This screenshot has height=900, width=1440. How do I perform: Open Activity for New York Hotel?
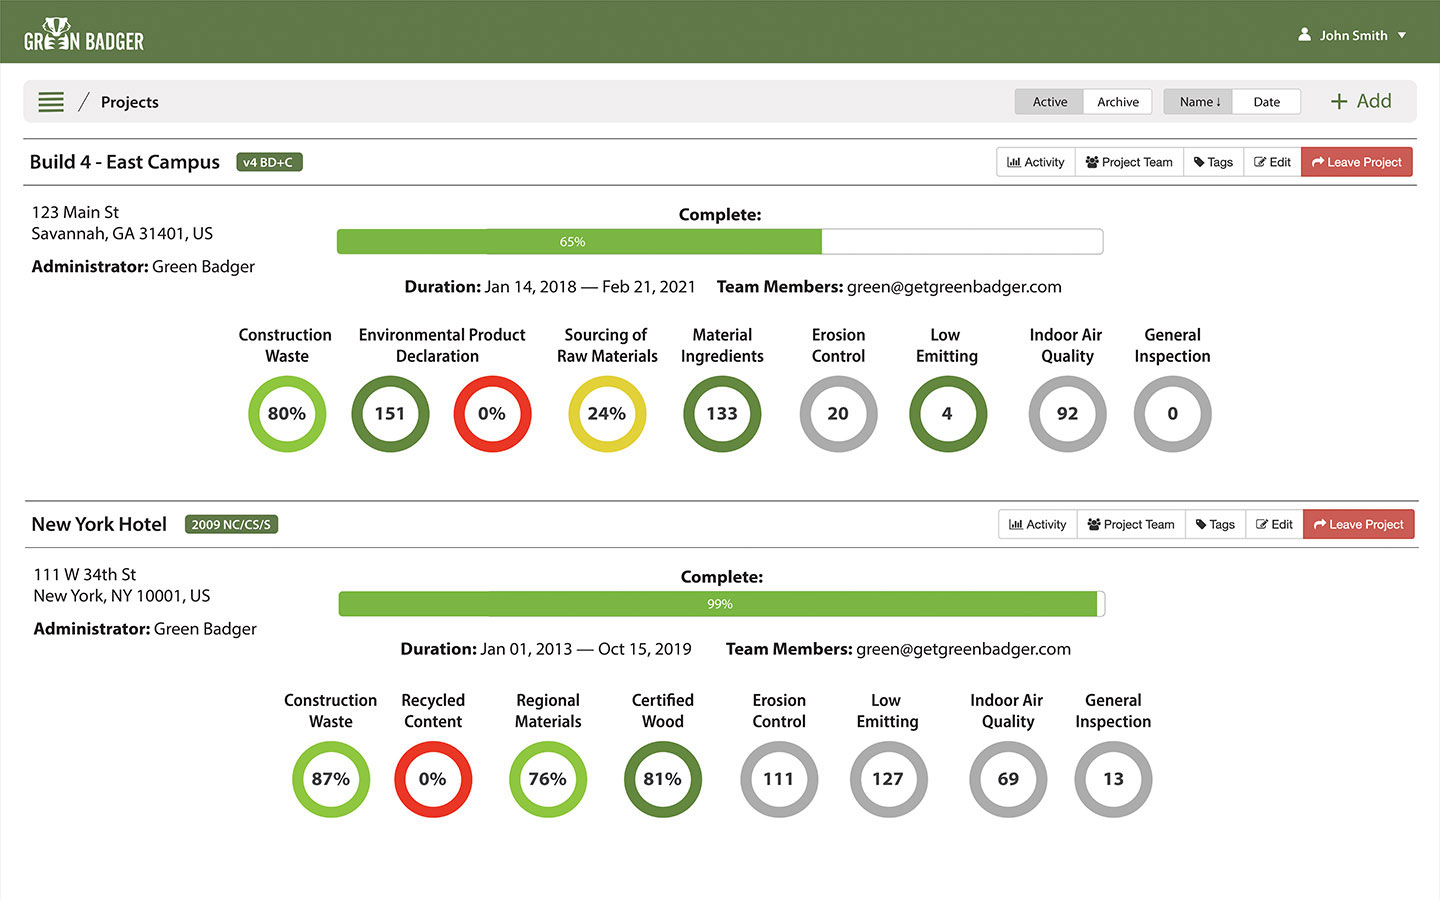1038,524
